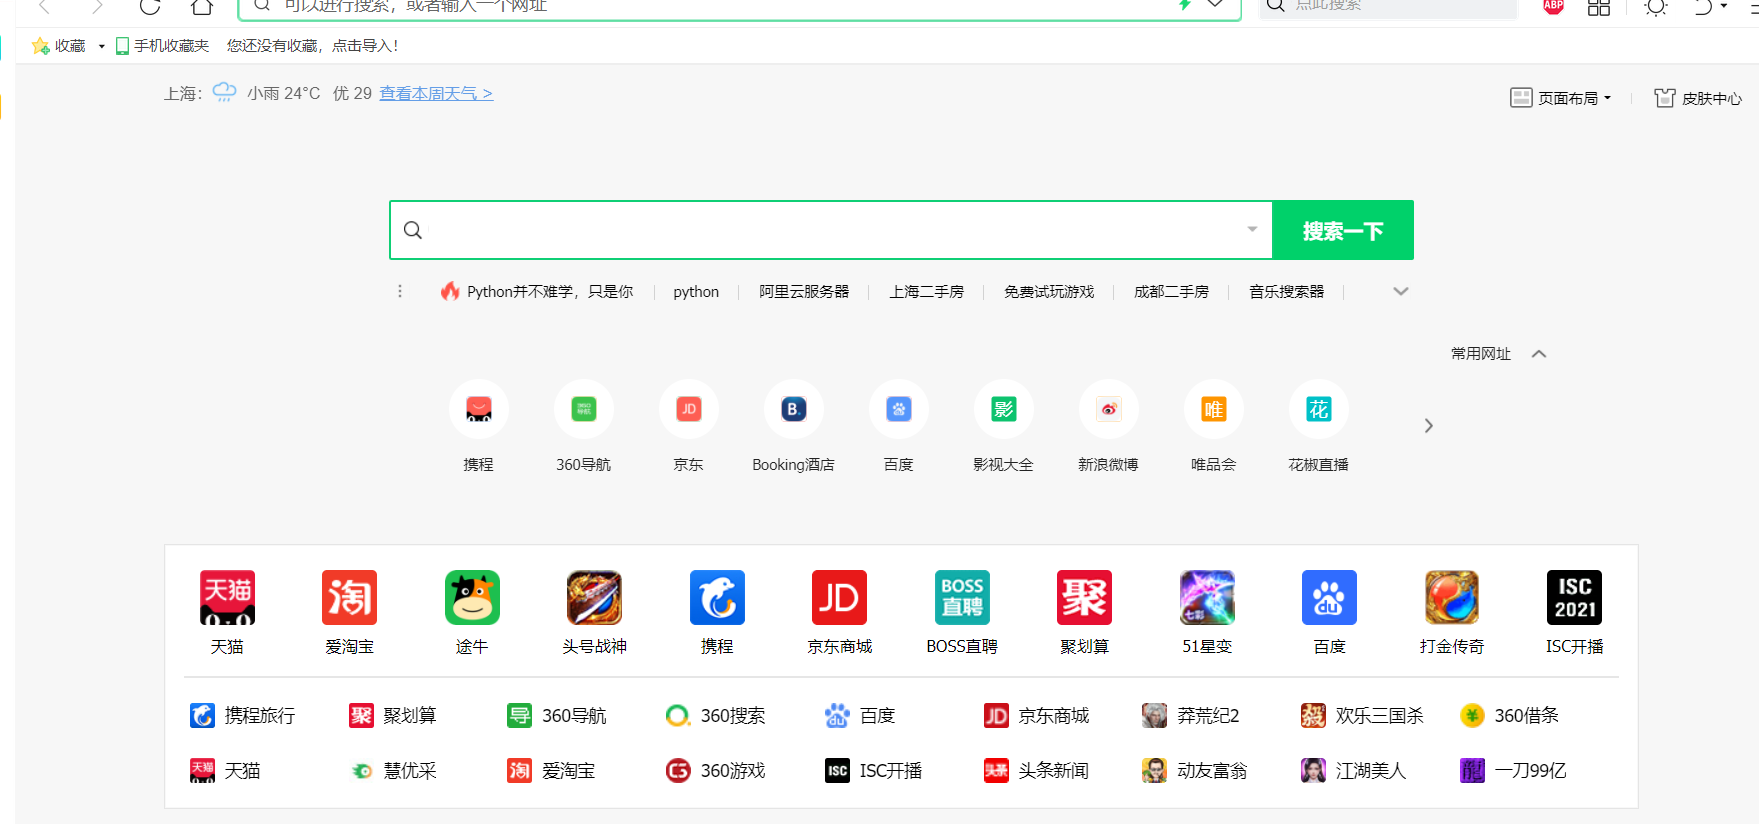
Task: Open the 51星变 game tile
Action: pos(1207,598)
